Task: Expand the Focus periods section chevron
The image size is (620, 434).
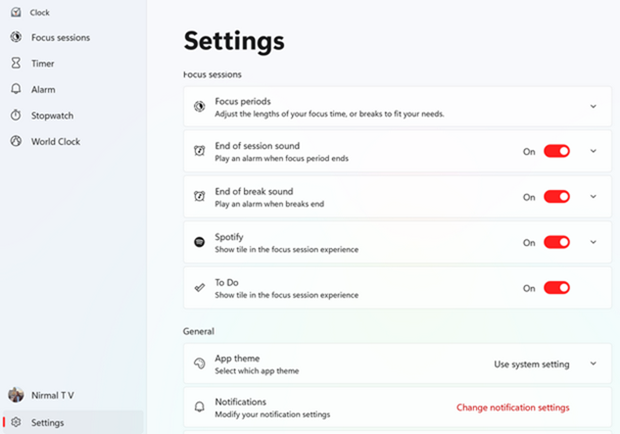Action: tap(593, 106)
